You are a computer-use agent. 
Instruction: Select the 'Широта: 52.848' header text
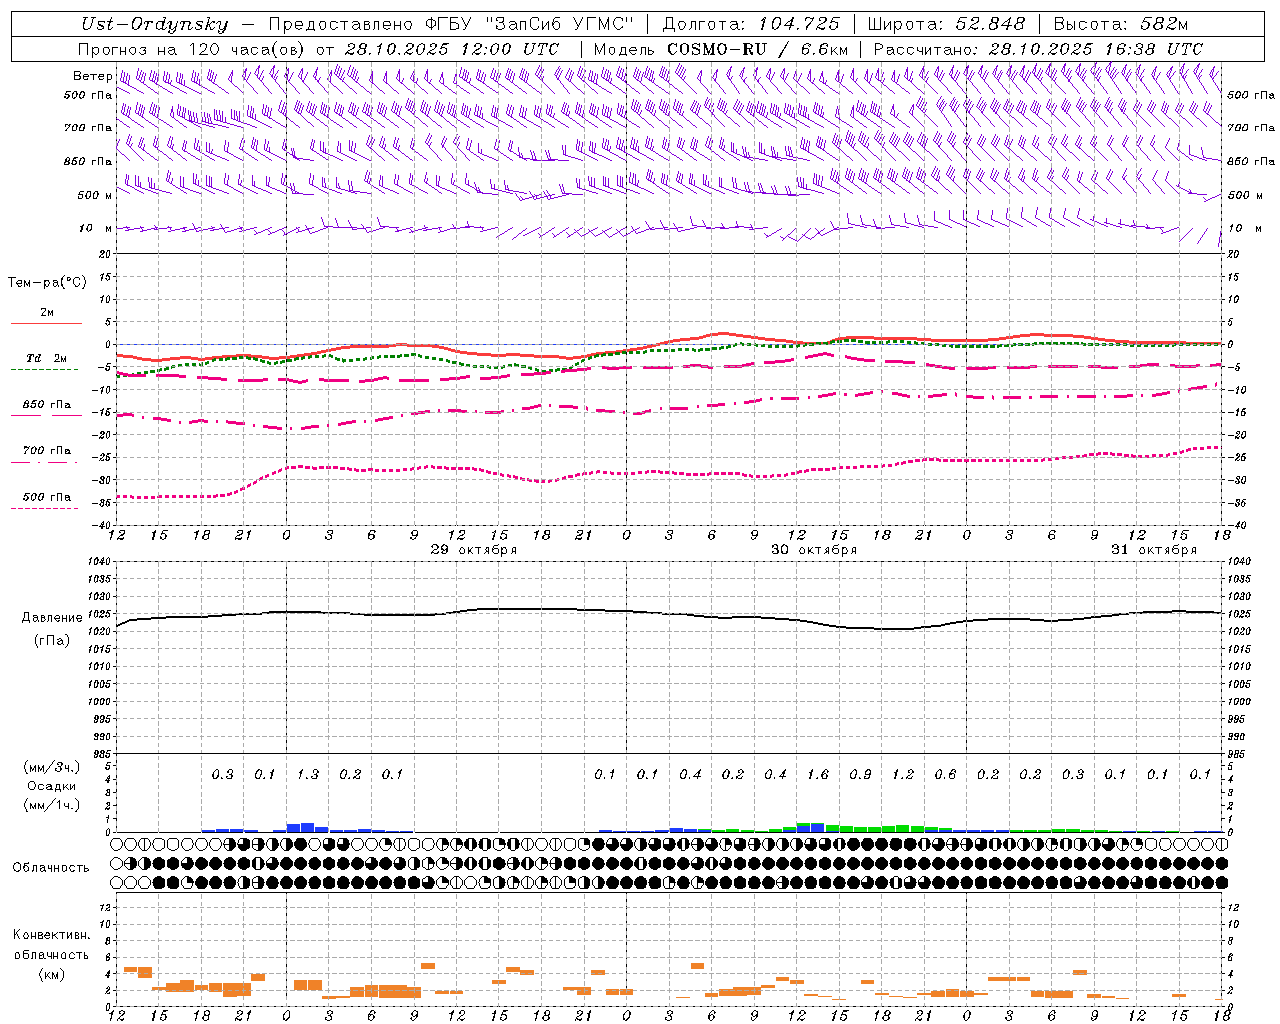[x=946, y=25]
